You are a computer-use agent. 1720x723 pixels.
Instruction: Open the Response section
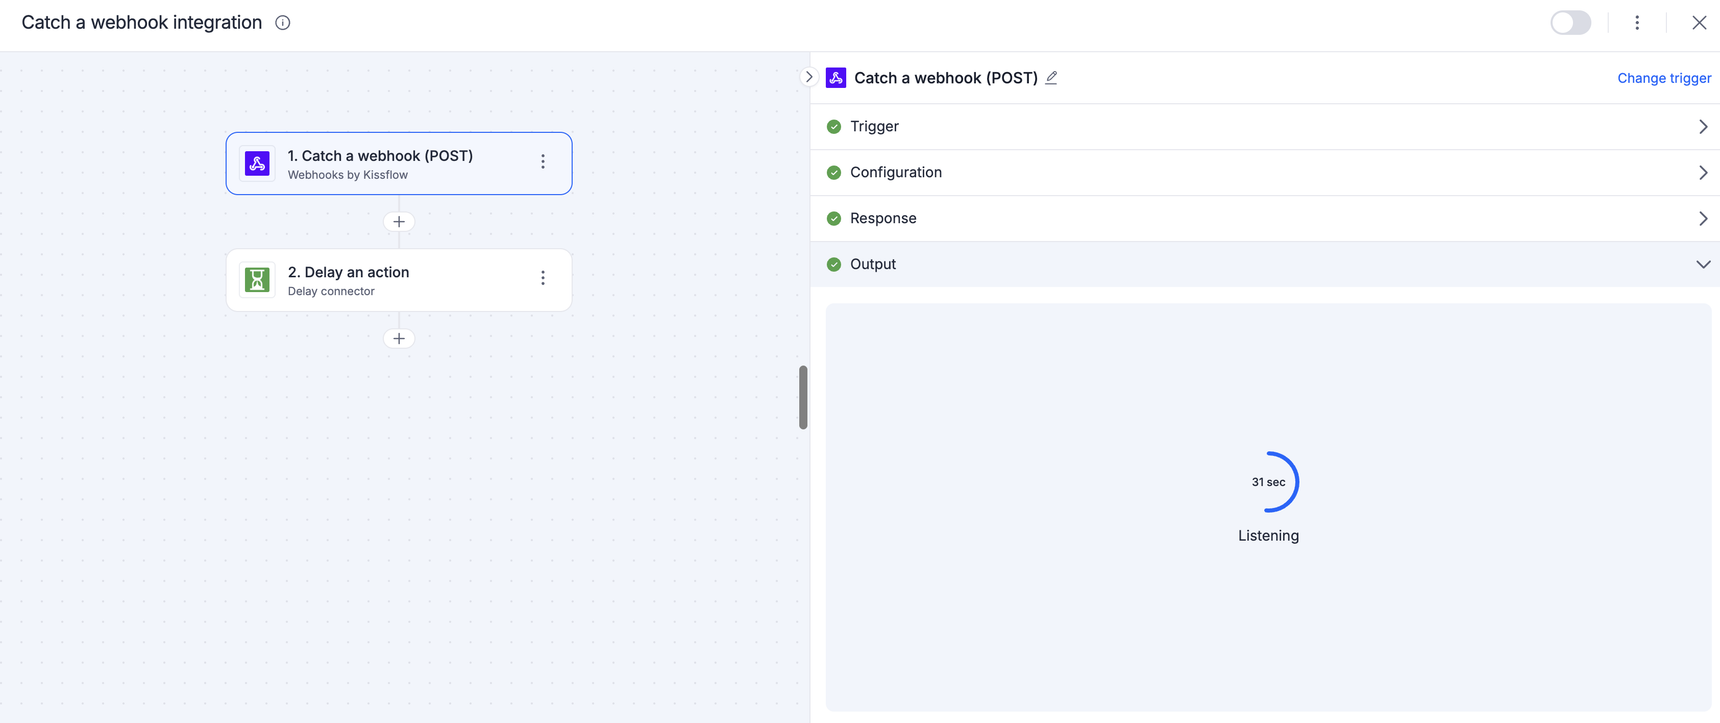pyautogui.click(x=1265, y=219)
